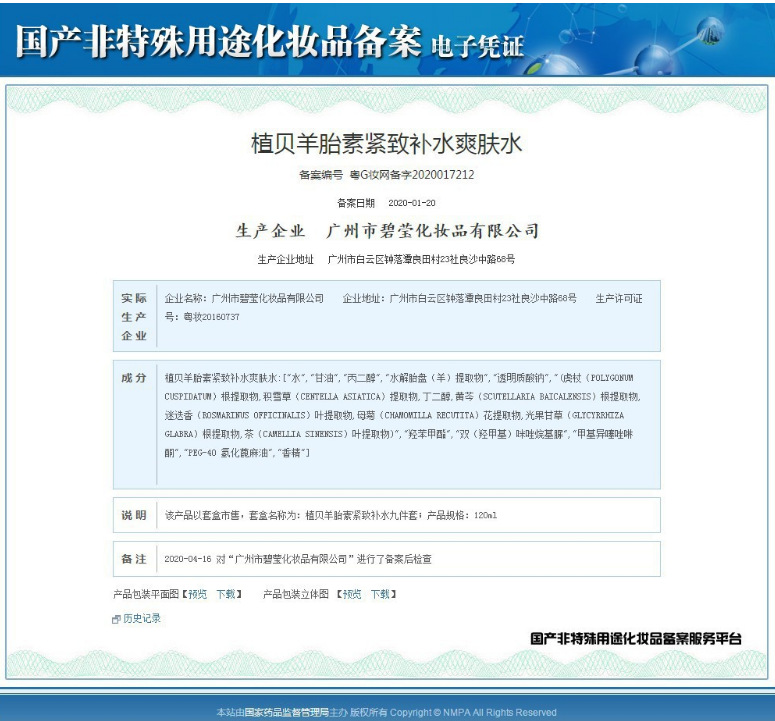Open the 历史记录 link
Viewport: 775px width, 721px height.
coord(142,618)
